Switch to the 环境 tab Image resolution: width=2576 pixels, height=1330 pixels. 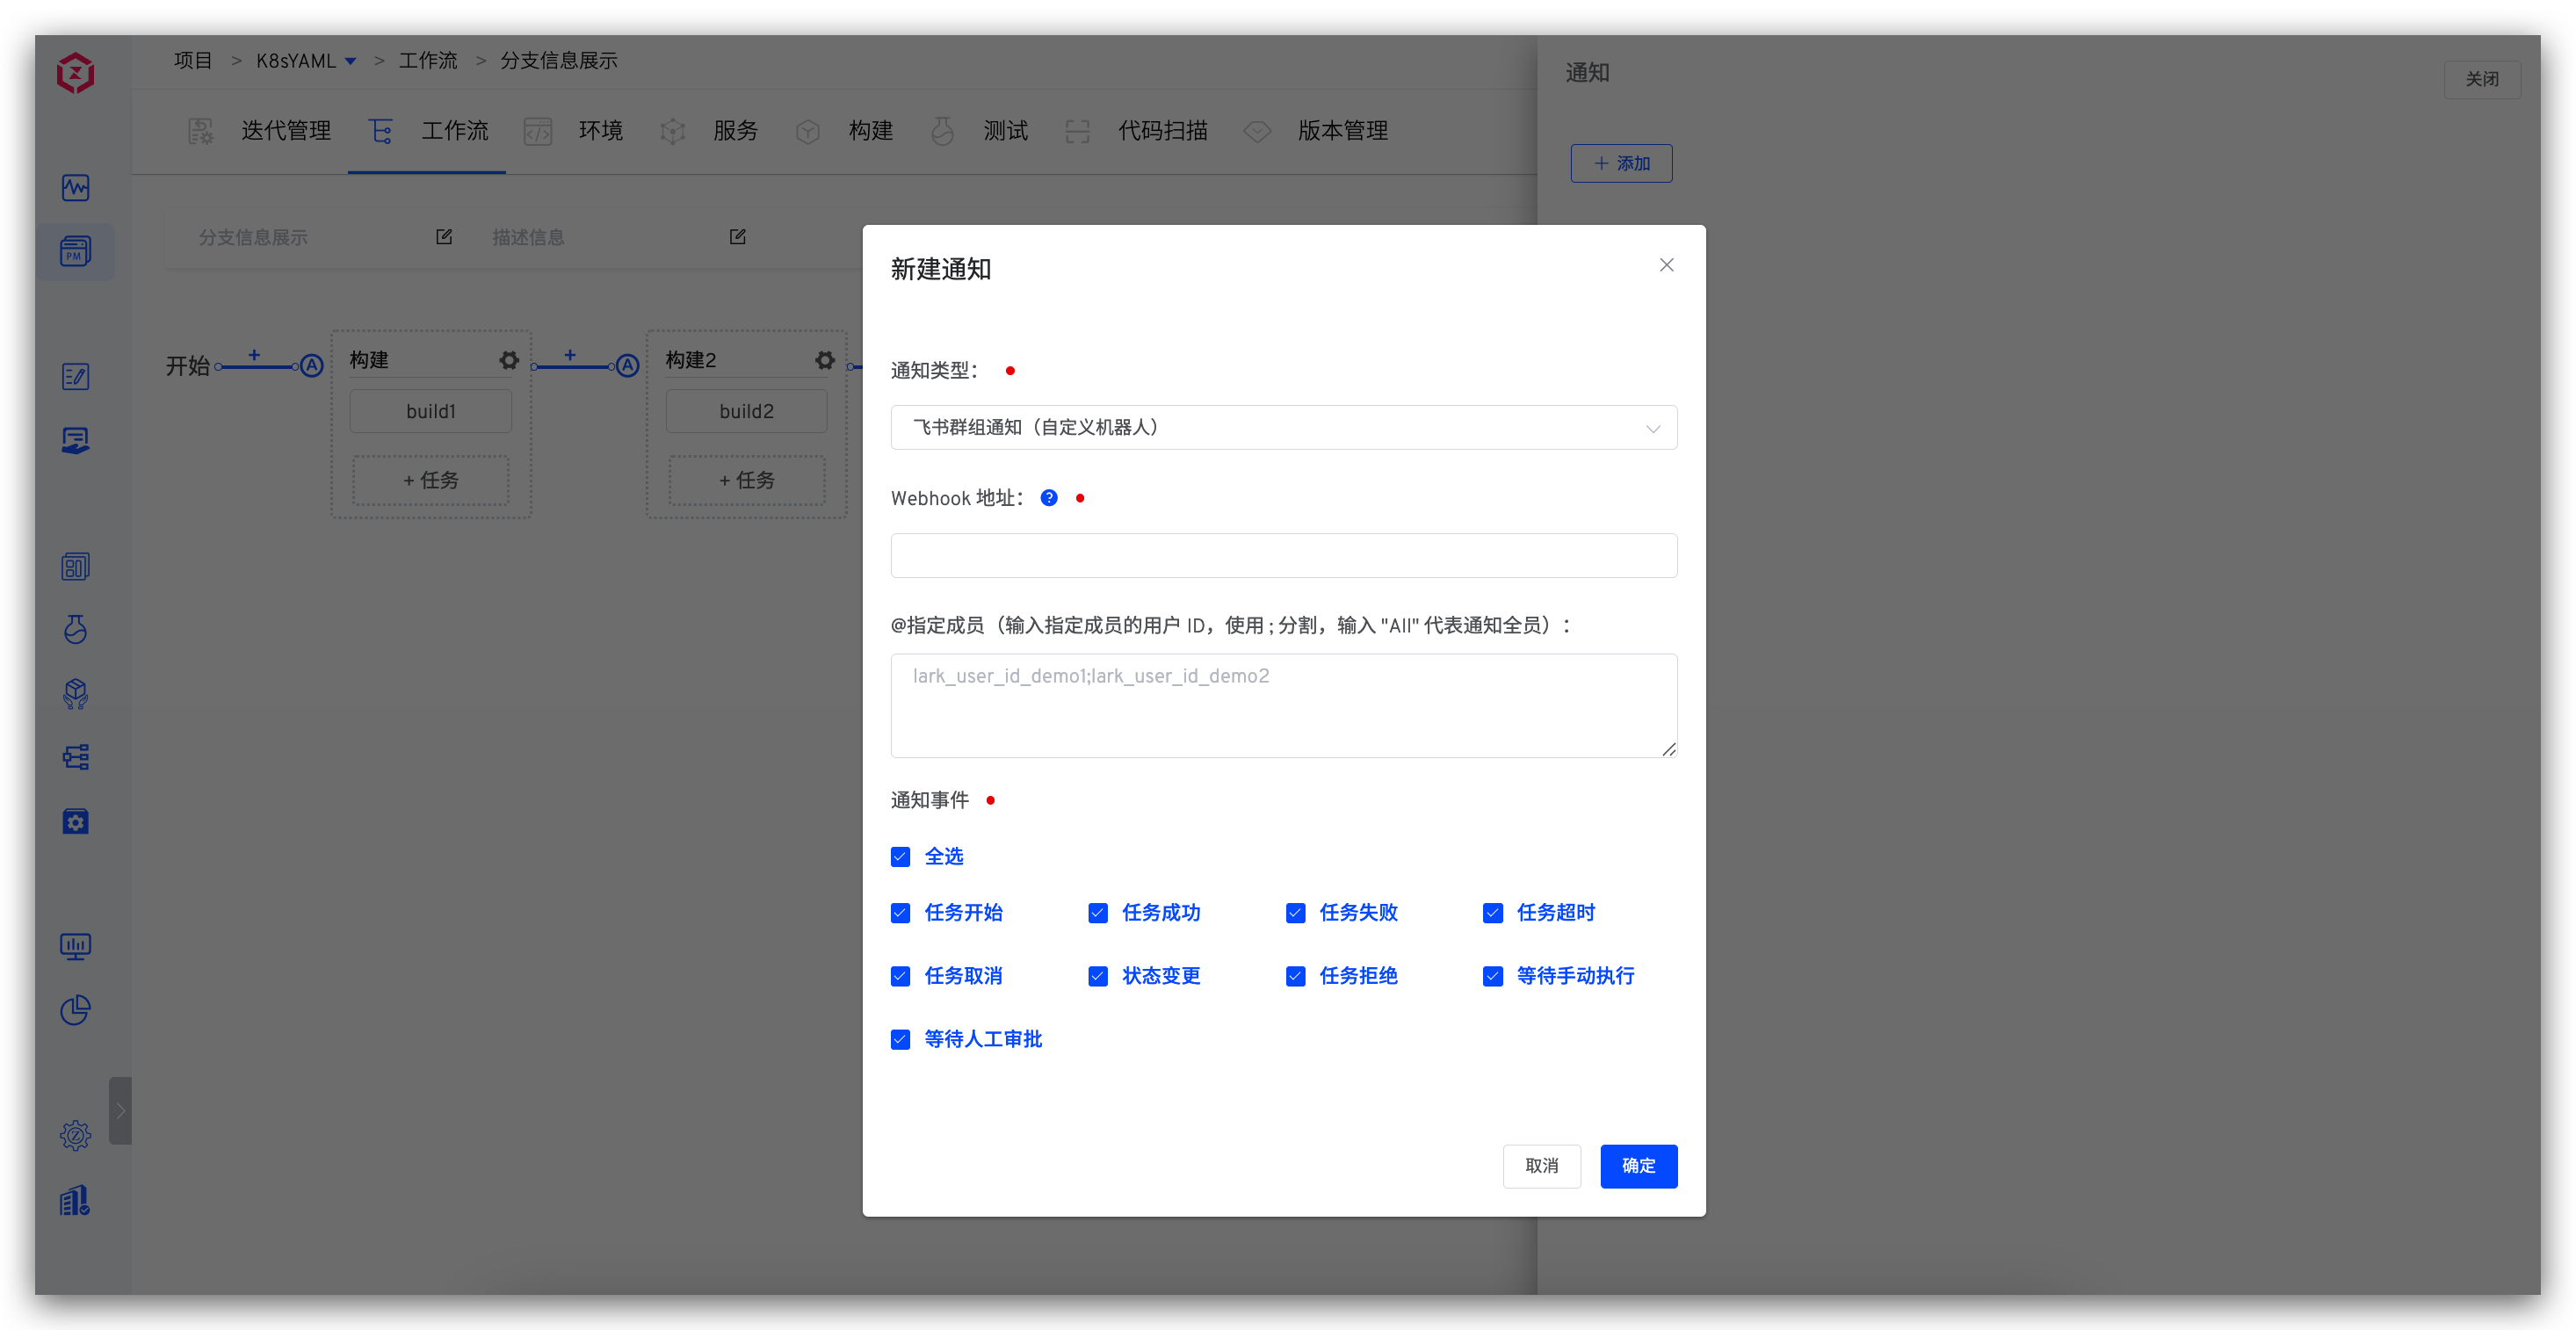click(x=600, y=131)
